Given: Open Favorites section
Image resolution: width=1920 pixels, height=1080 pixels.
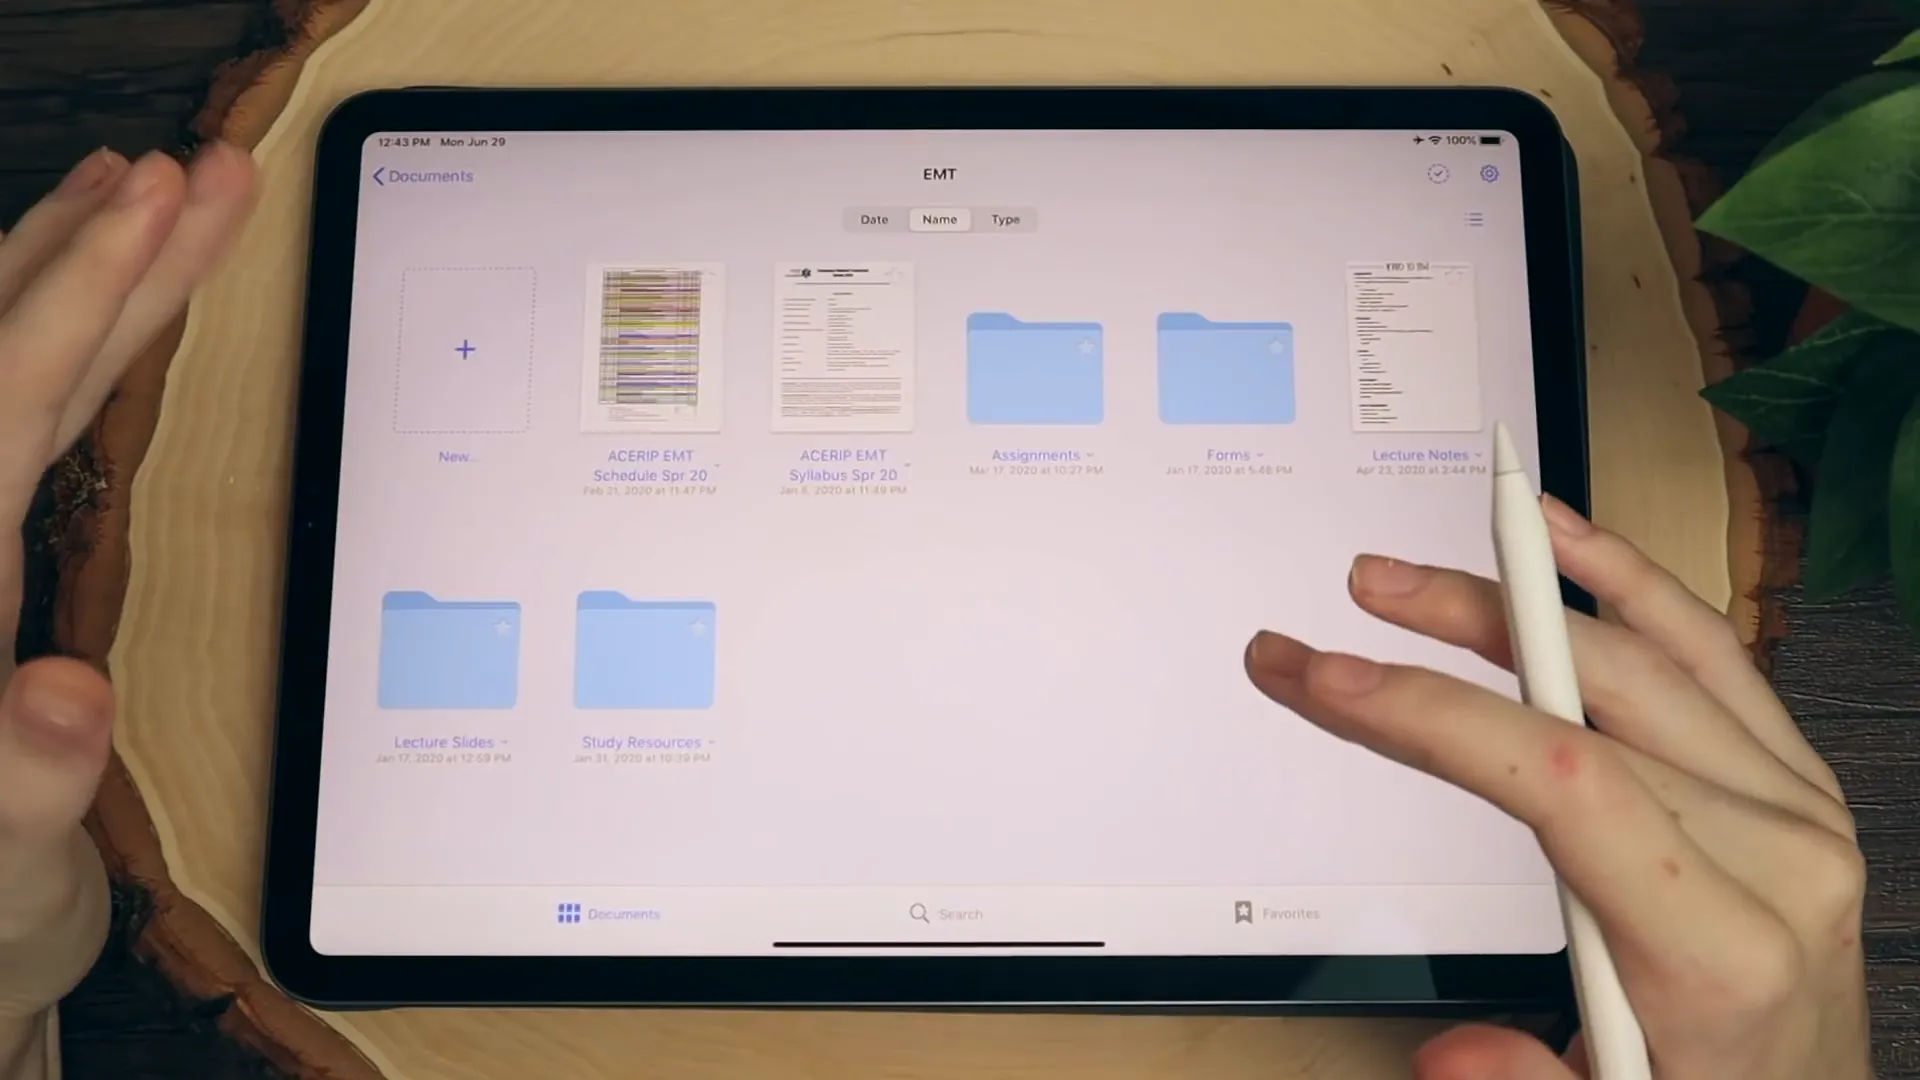Looking at the screenshot, I should pos(1274,913).
